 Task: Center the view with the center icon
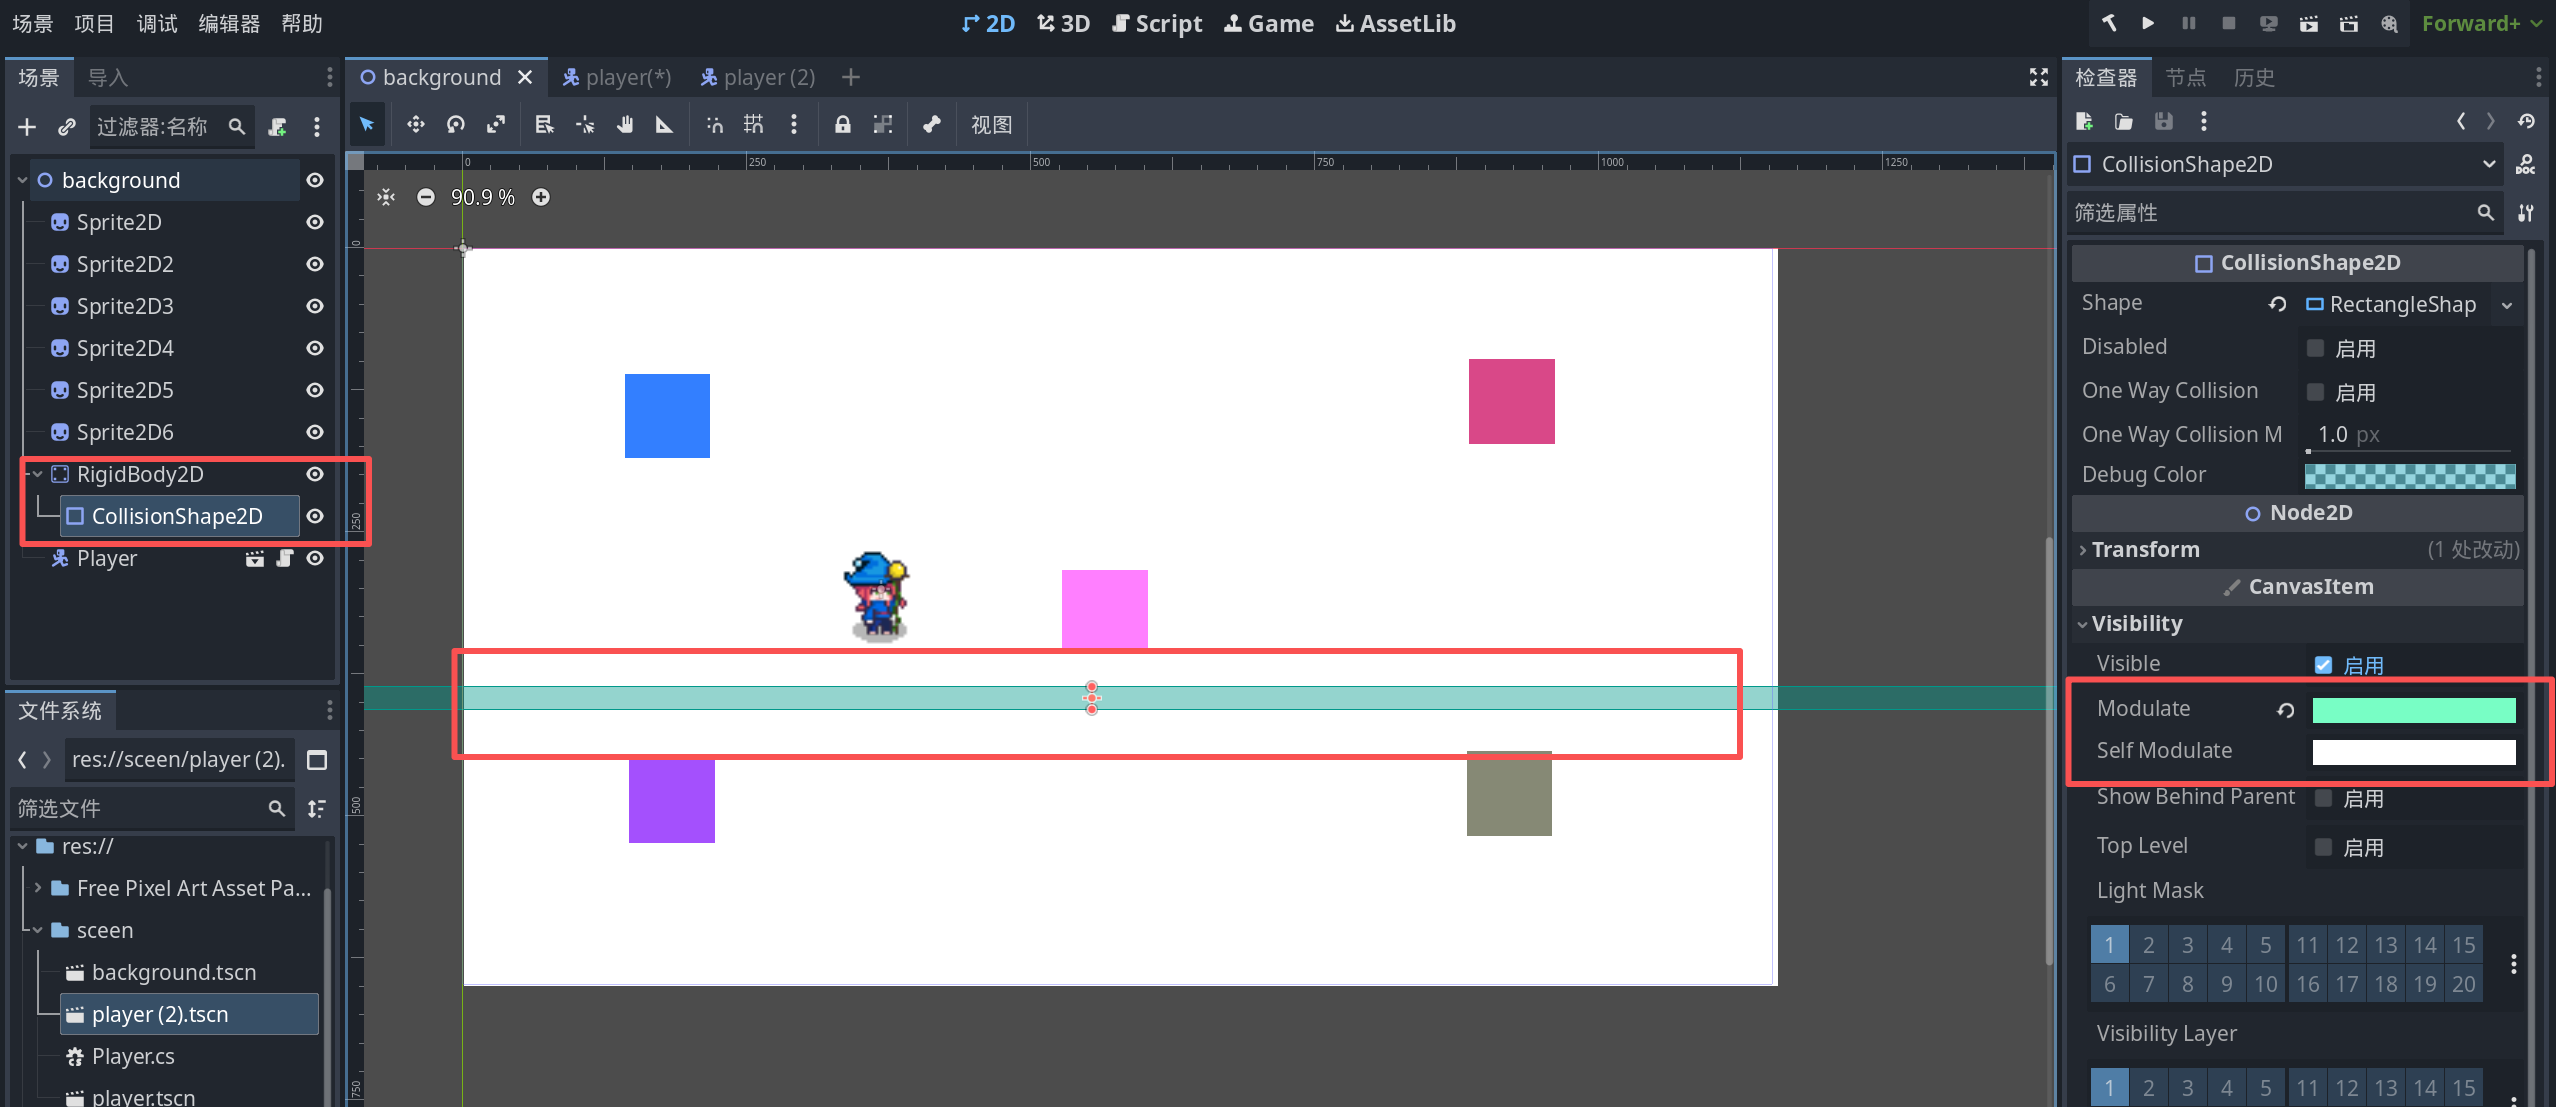coord(386,197)
